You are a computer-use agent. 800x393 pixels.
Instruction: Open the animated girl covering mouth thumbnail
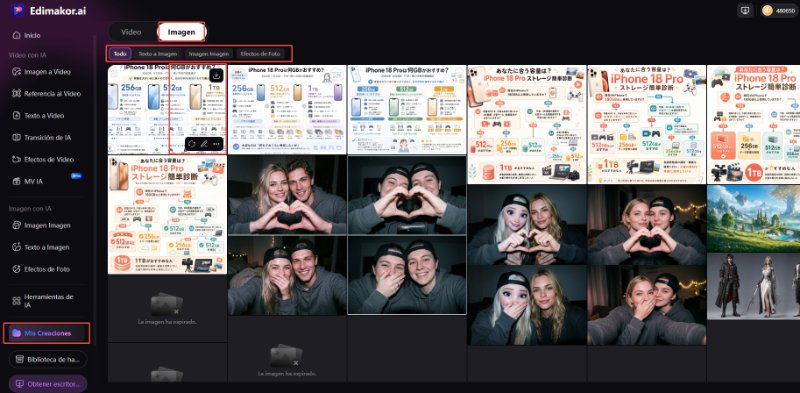pyautogui.click(x=527, y=305)
